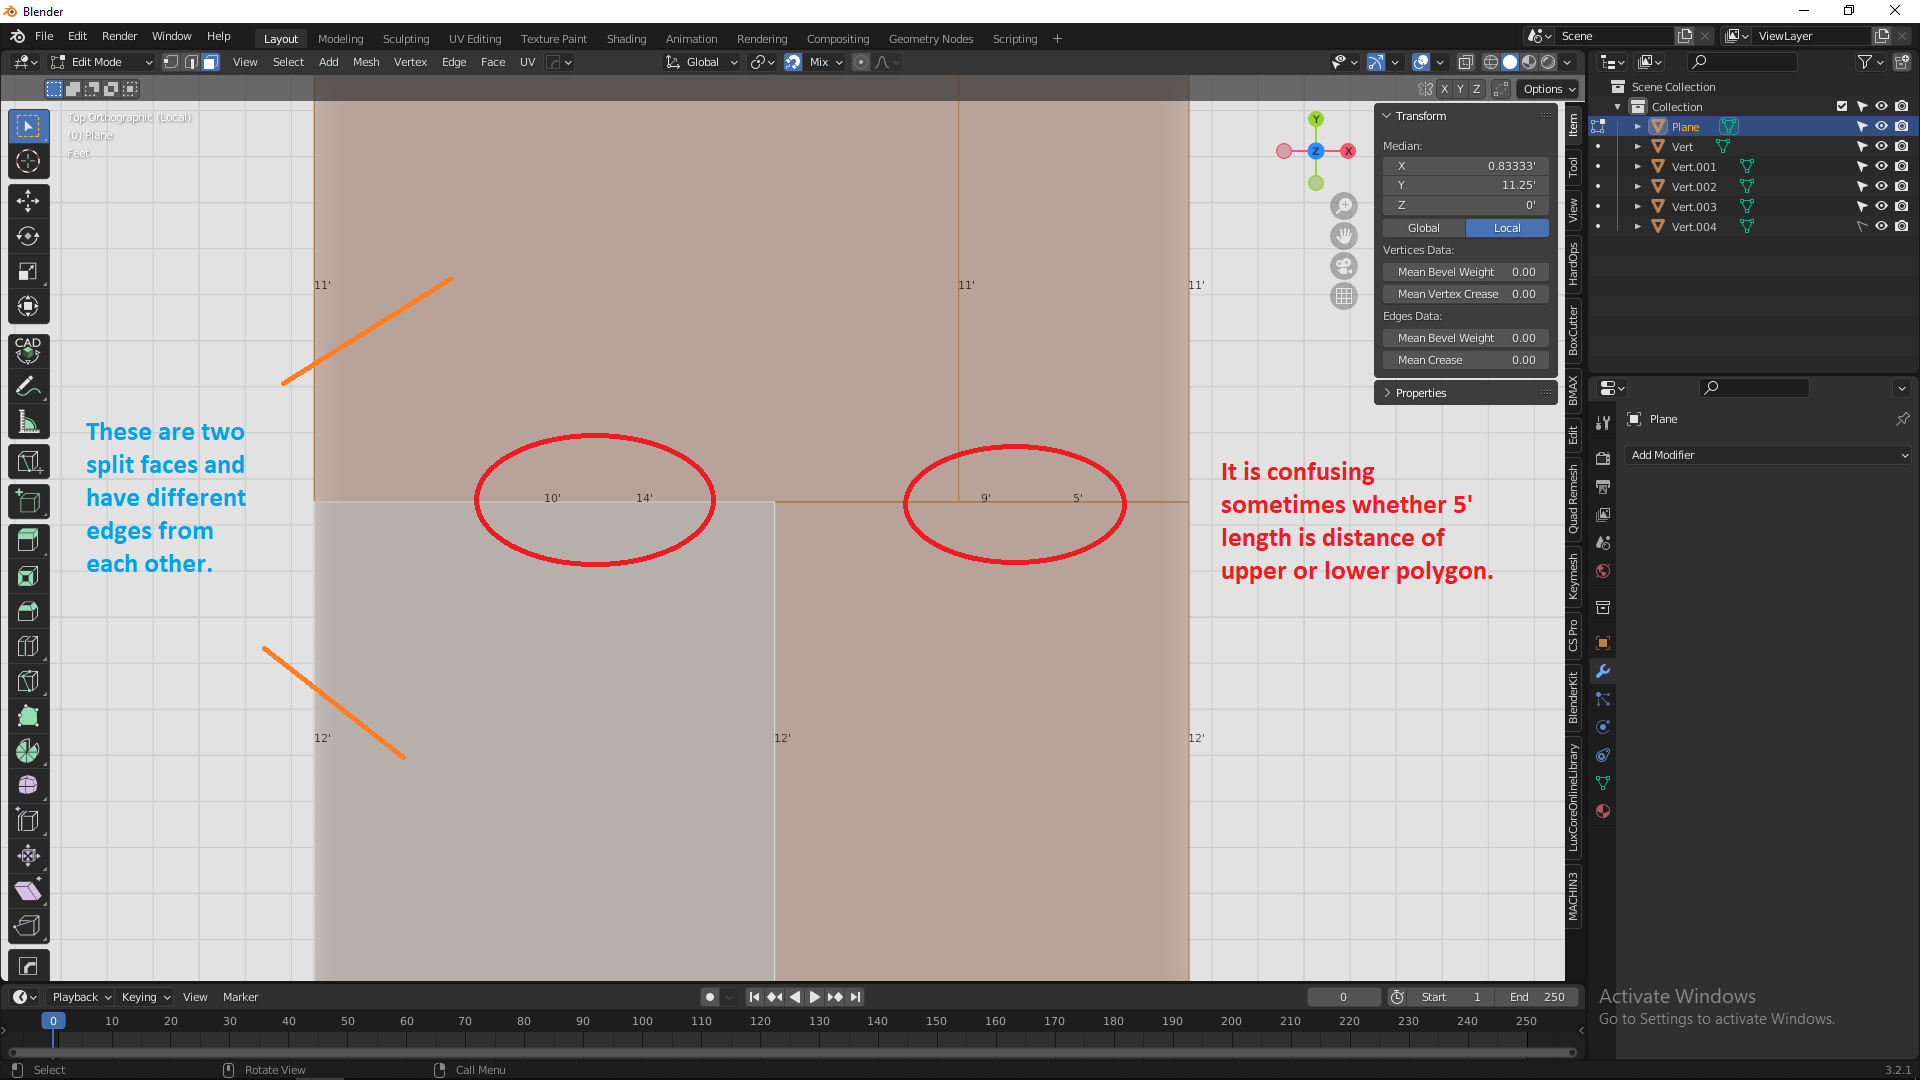The height and width of the screenshot is (1080, 1920).
Task: Select the Knife tool
Action: 28,681
